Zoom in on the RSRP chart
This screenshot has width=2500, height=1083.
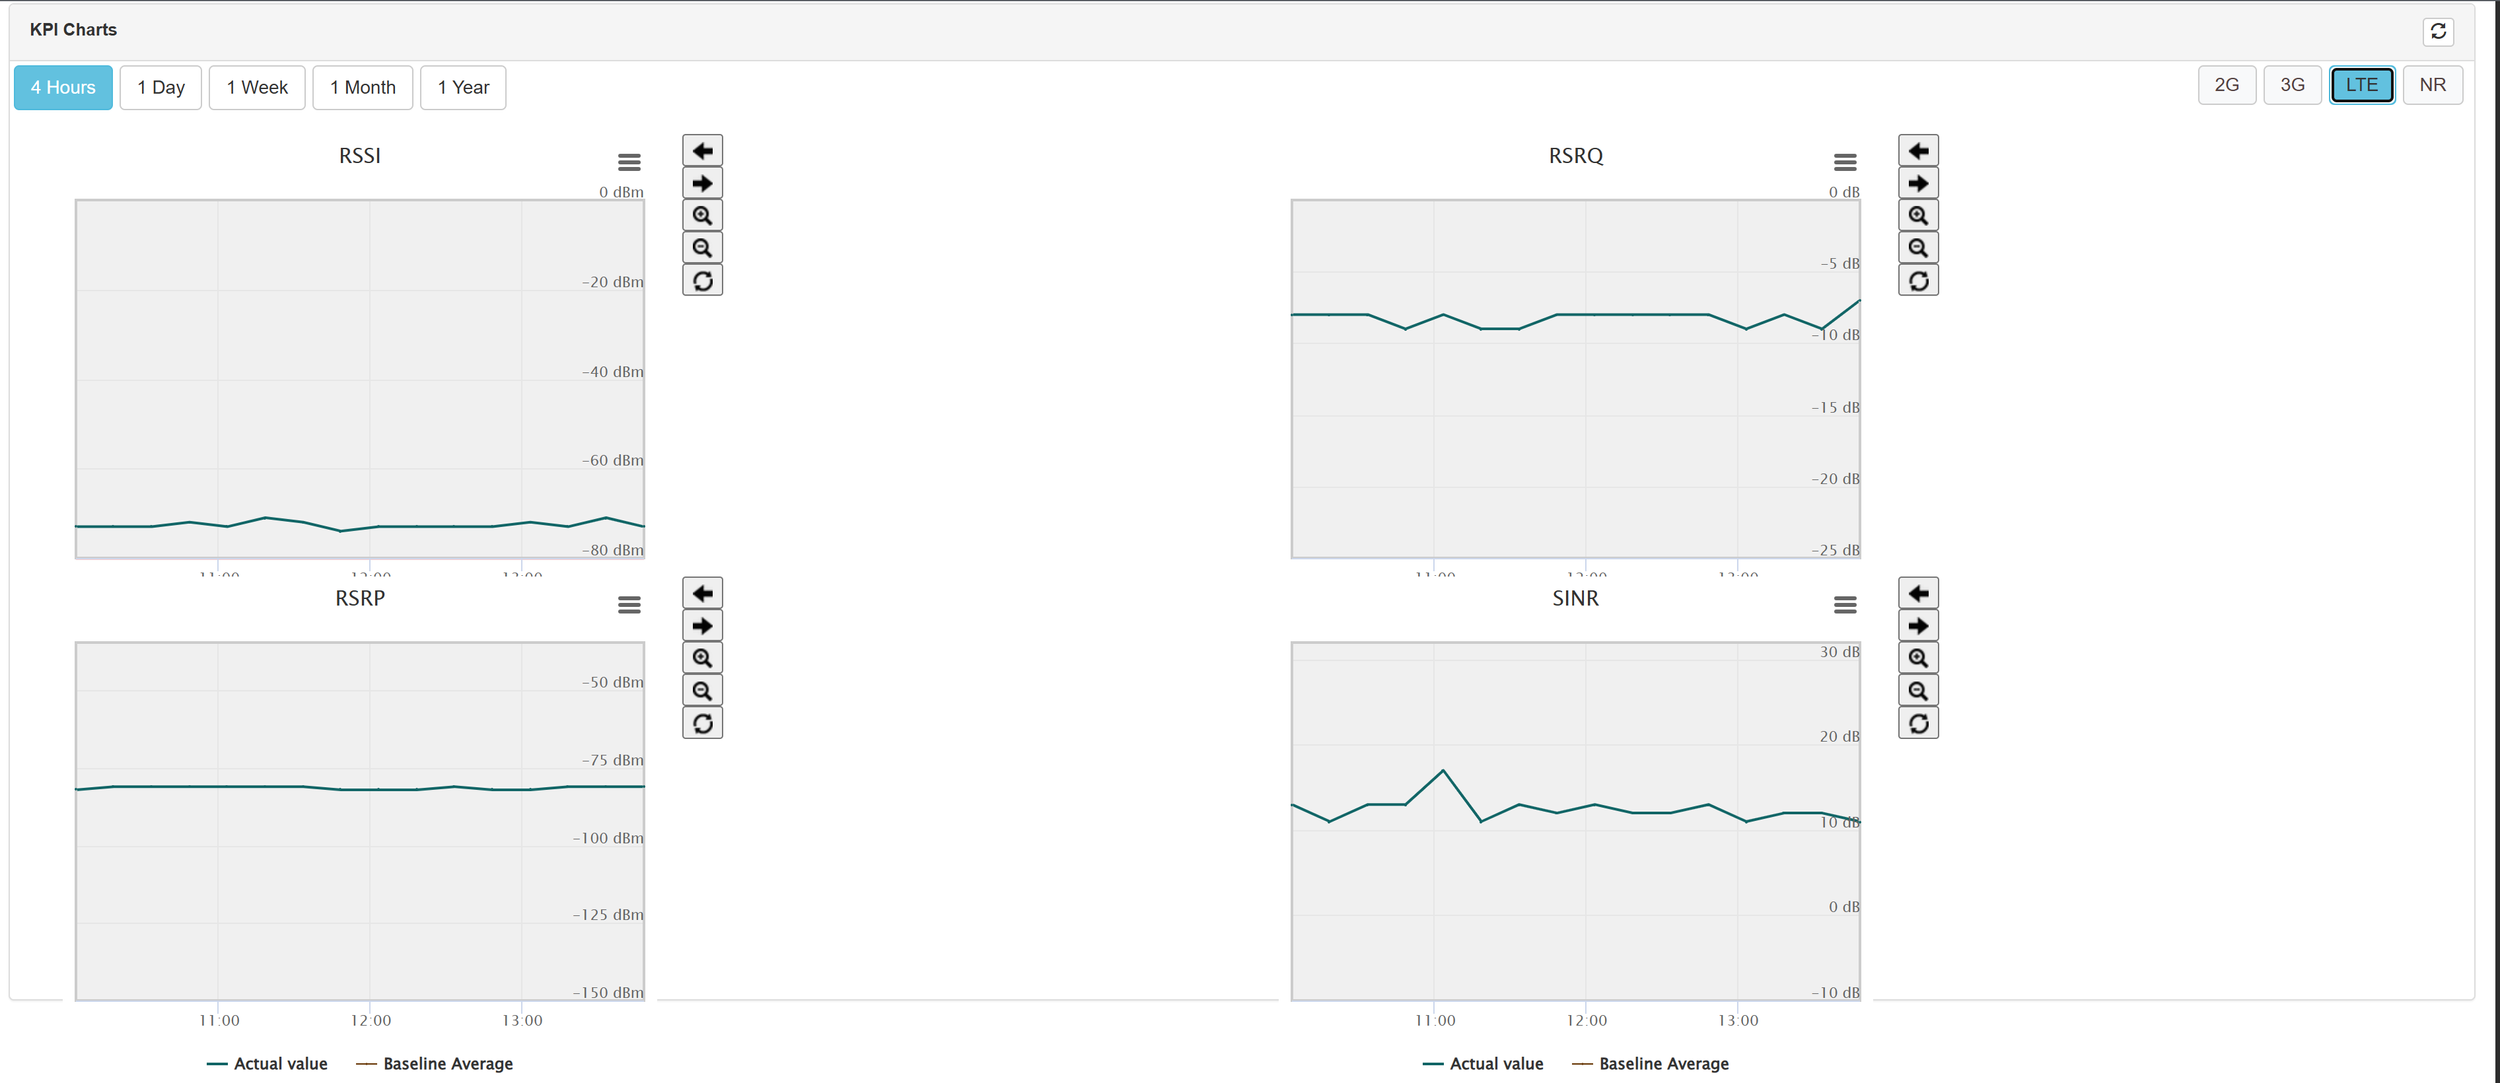702,658
